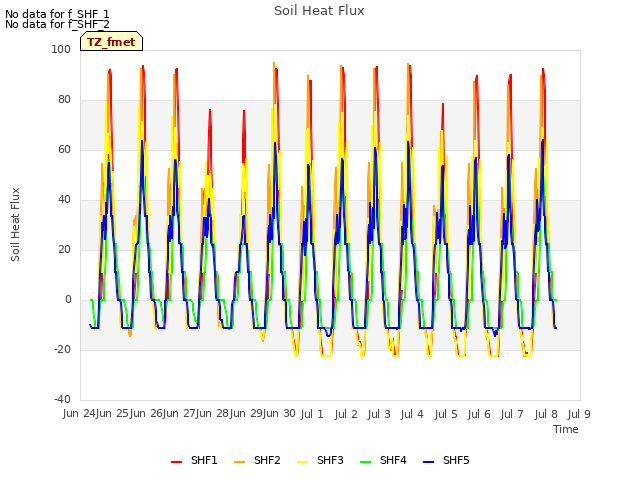Click the red SHF1 legend swatch

point(176,462)
